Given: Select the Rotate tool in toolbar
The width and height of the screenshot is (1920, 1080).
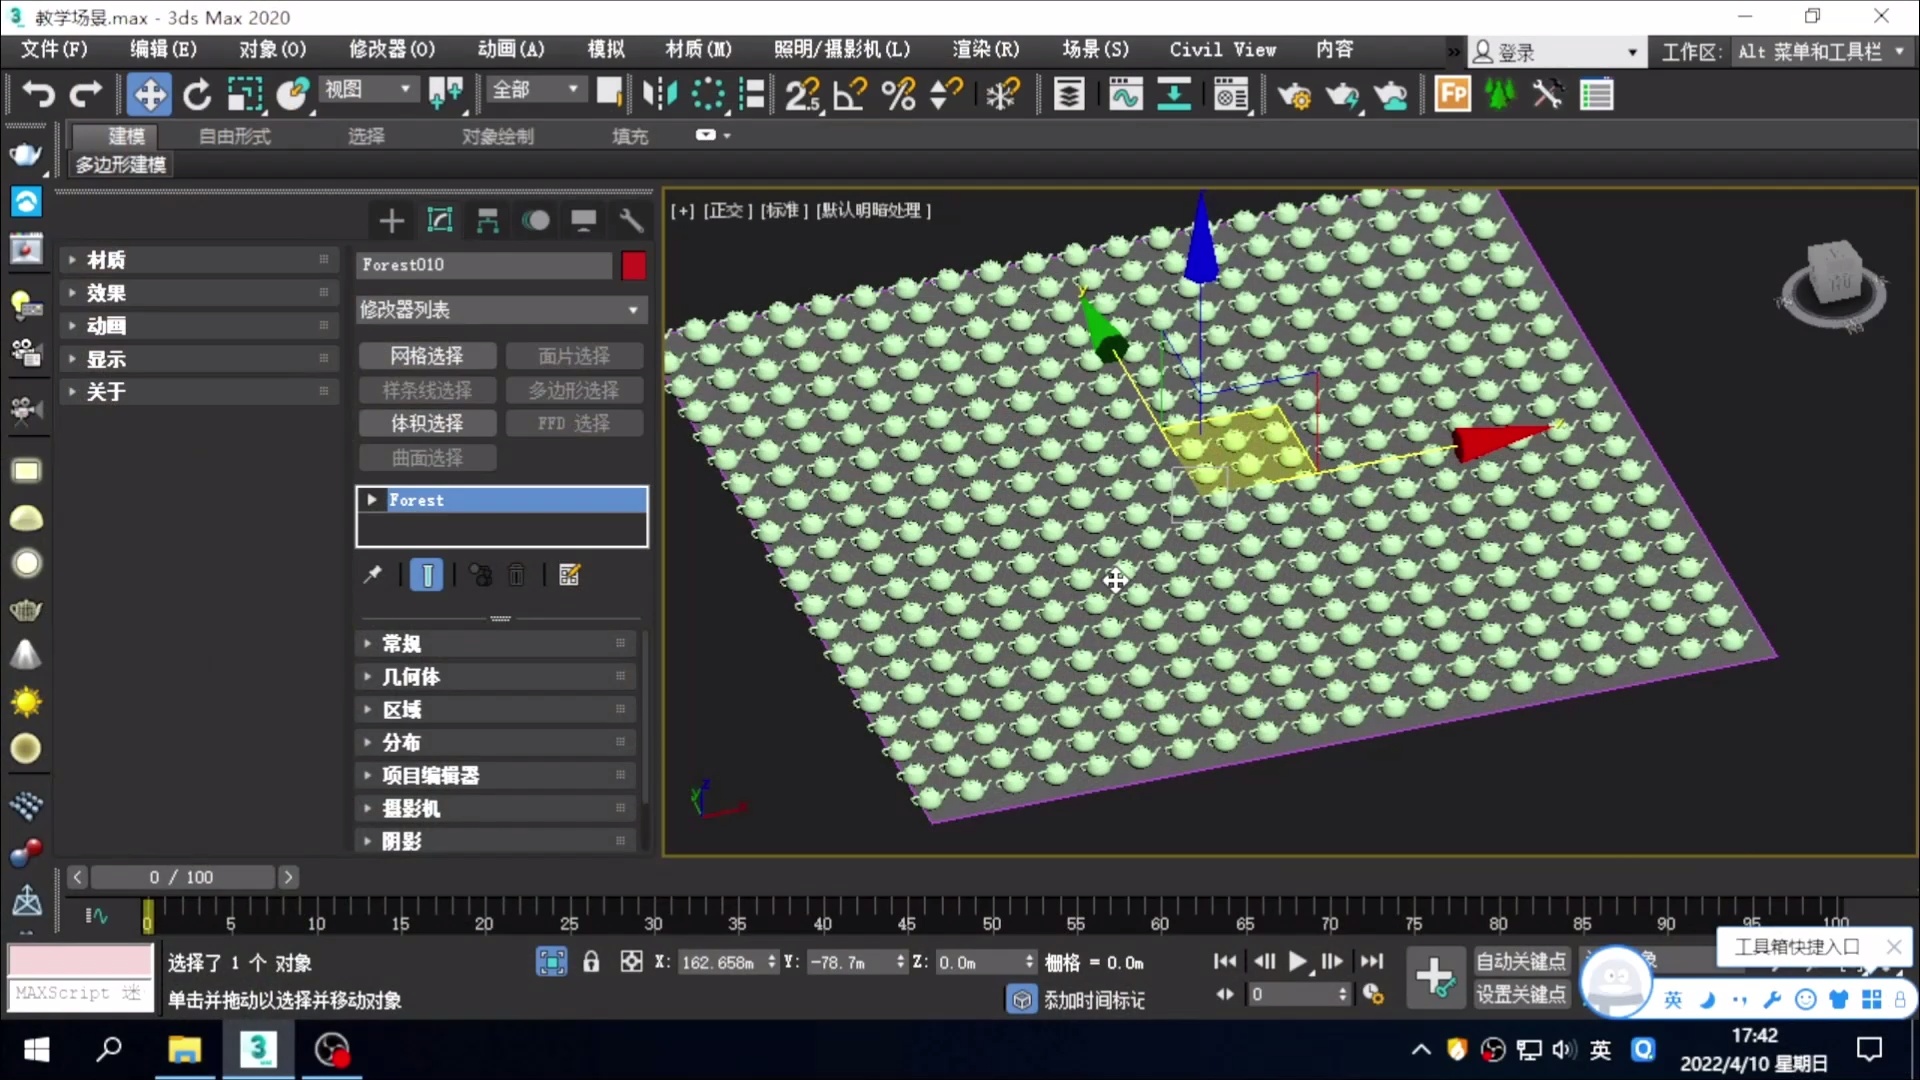Looking at the screenshot, I should 197,95.
